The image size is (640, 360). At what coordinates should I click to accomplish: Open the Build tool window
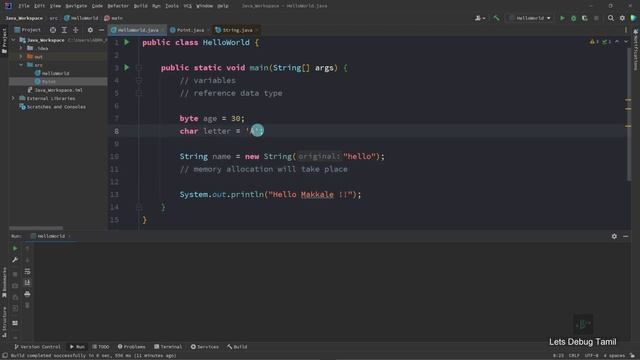coord(237,347)
